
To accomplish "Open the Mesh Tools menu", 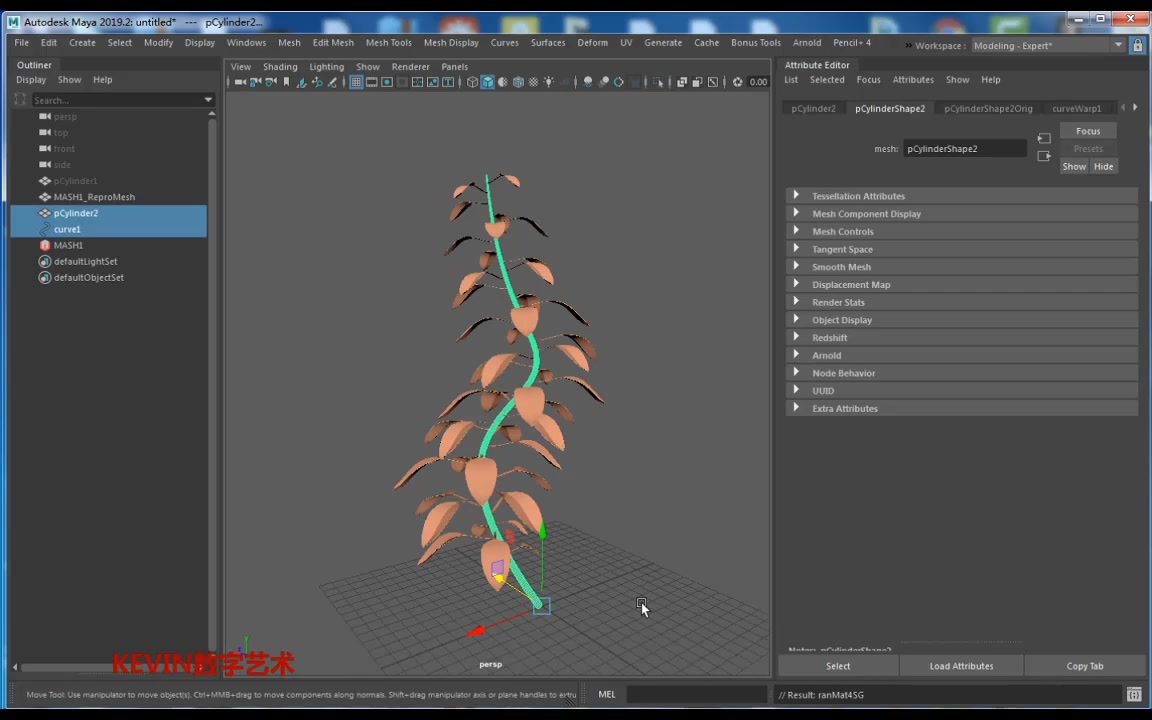I will [x=388, y=43].
